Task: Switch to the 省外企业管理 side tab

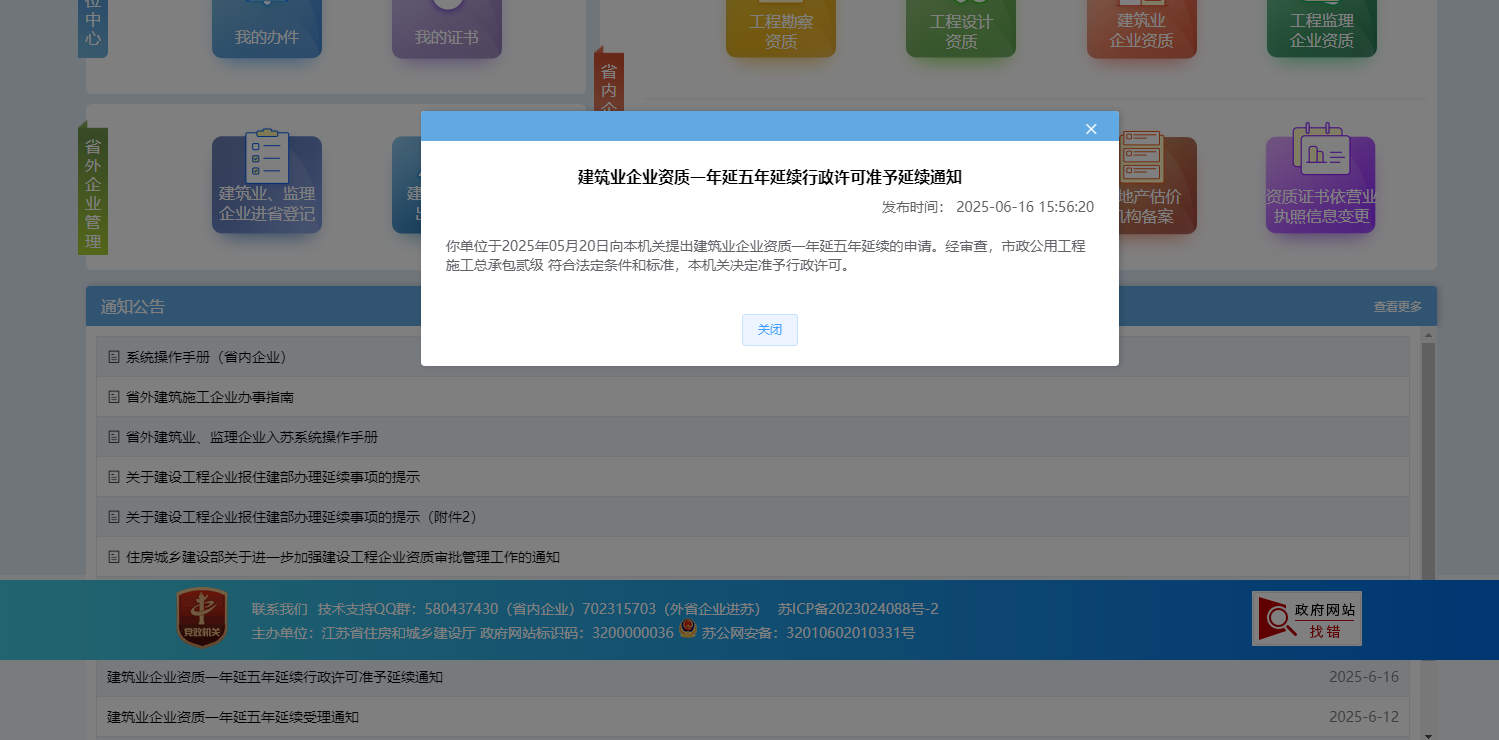Action: point(93,190)
